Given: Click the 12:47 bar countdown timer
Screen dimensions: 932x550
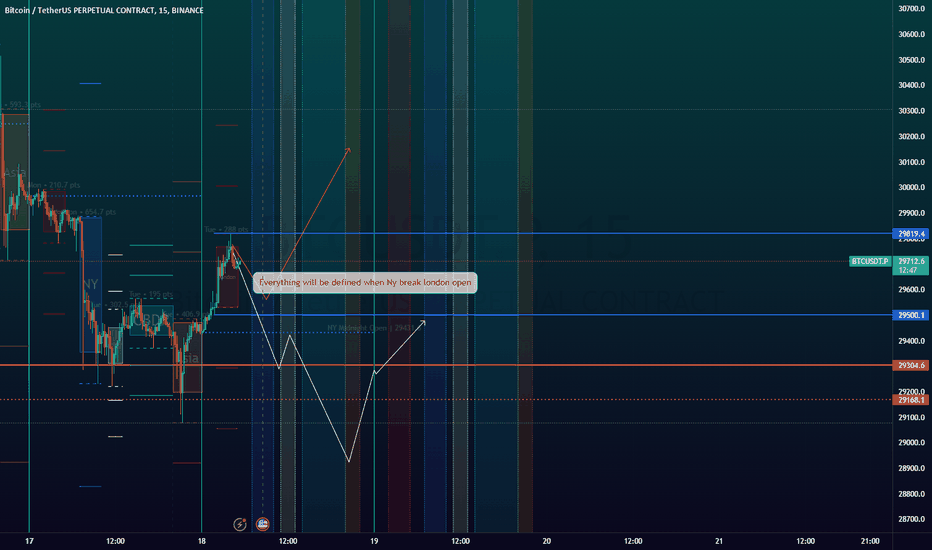Looking at the screenshot, I should 908,270.
